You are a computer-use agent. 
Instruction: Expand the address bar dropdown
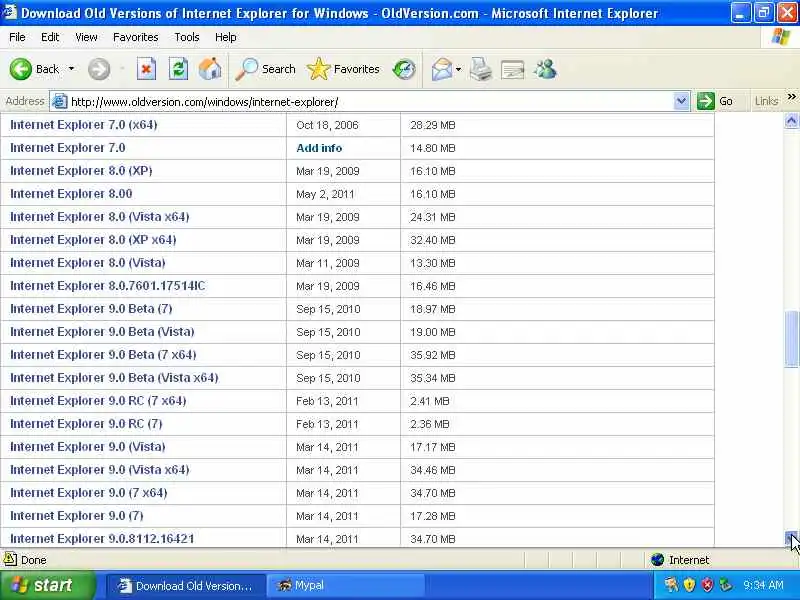coord(681,101)
